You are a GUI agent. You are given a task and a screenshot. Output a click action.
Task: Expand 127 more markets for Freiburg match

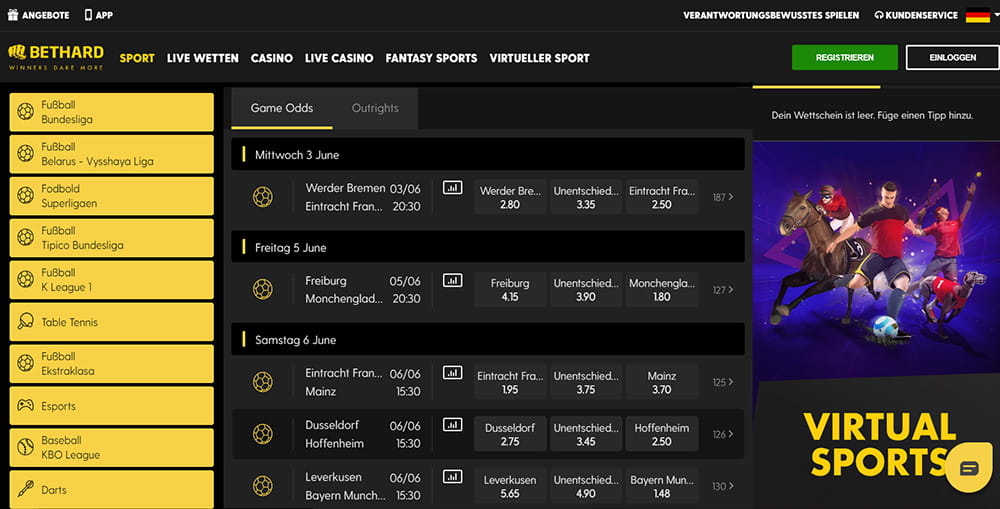click(723, 290)
